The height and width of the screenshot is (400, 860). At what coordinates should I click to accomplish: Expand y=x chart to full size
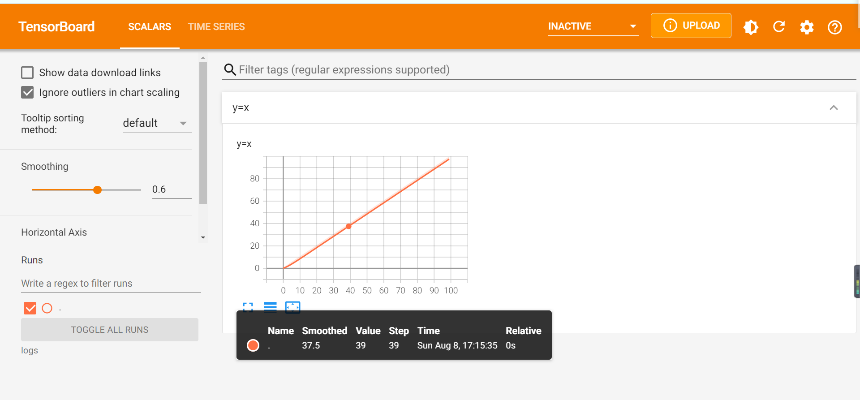point(247,307)
